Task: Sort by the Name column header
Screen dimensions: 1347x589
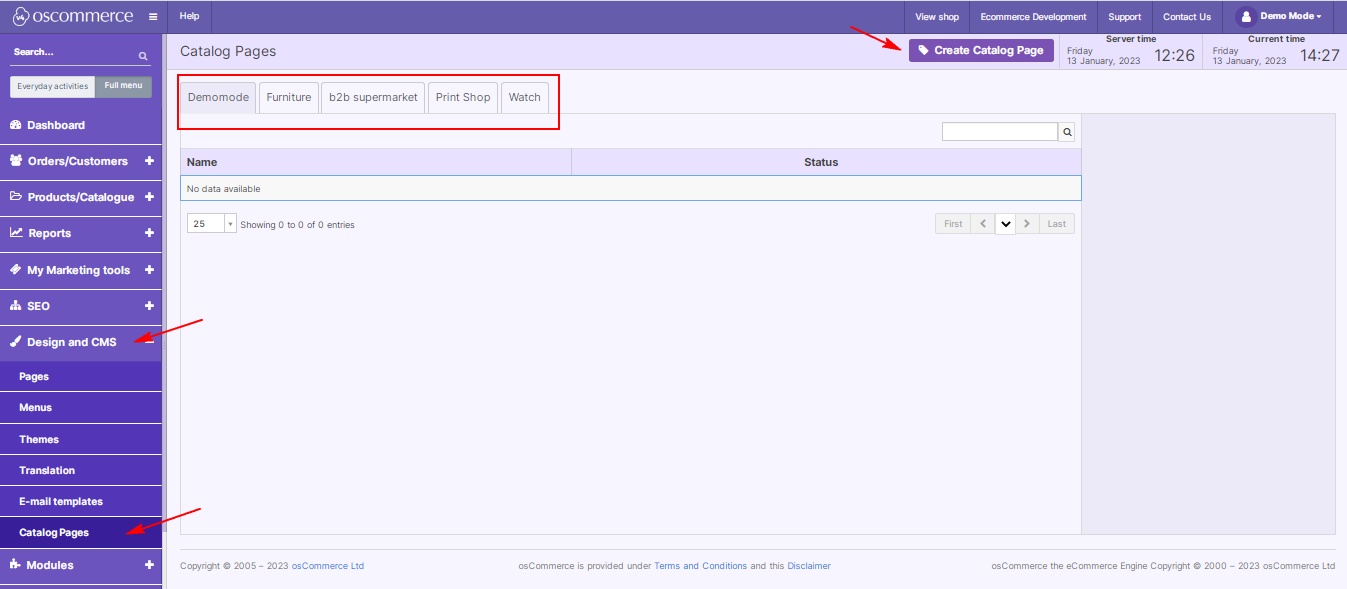Action: coord(376,162)
